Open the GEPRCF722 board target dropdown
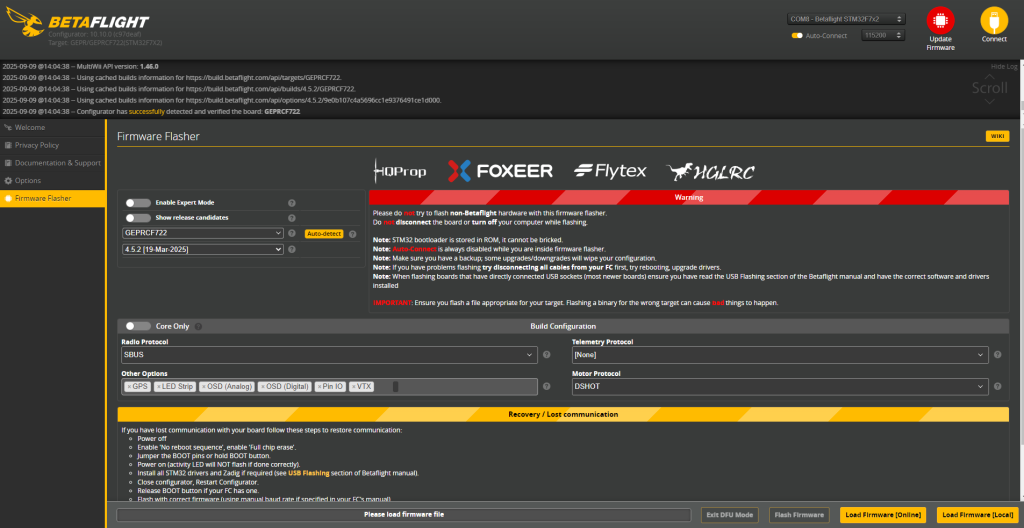The height and width of the screenshot is (528, 1024). 202,233
